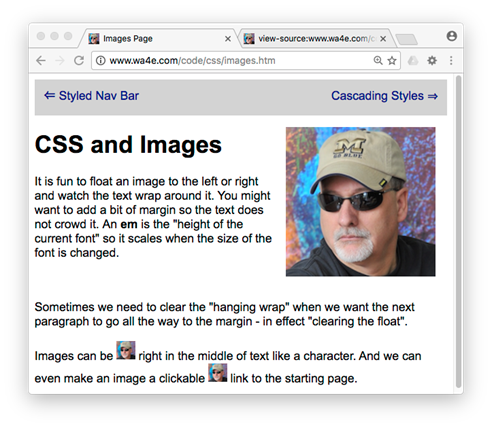Bookmark this page with the star icon
This screenshot has height=428, width=492.
(x=392, y=61)
